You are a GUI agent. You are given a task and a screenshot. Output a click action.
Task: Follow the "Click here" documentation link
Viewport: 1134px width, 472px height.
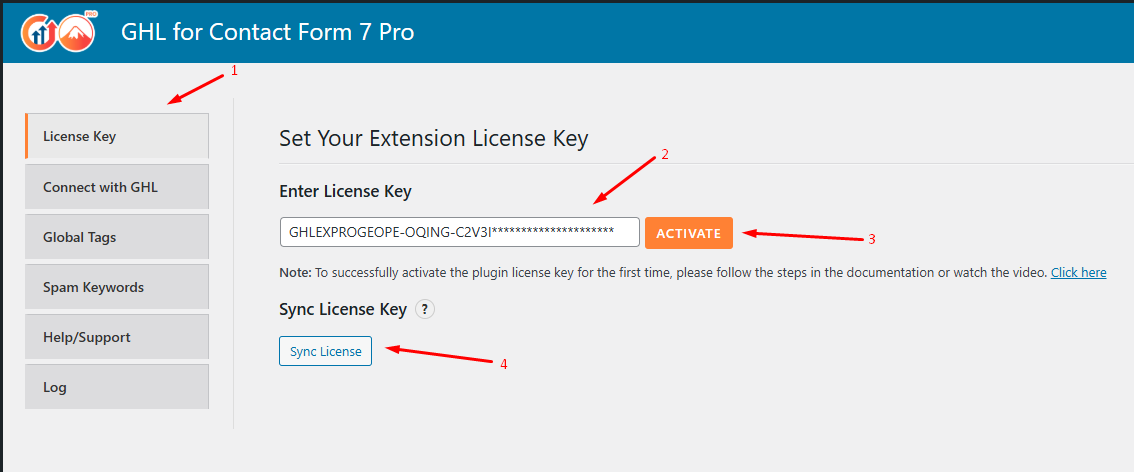tap(1078, 272)
